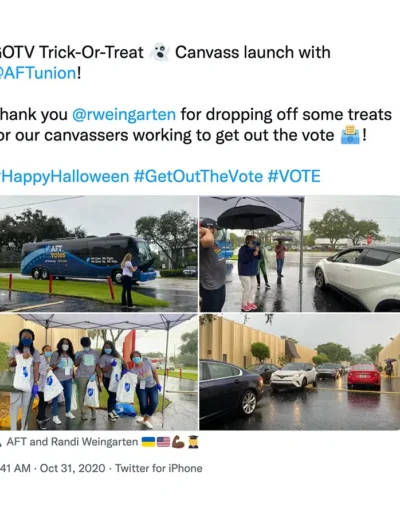Open the #GetOutTheVote hashtag
The width and height of the screenshot is (400, 516).
tap(198, 176)
